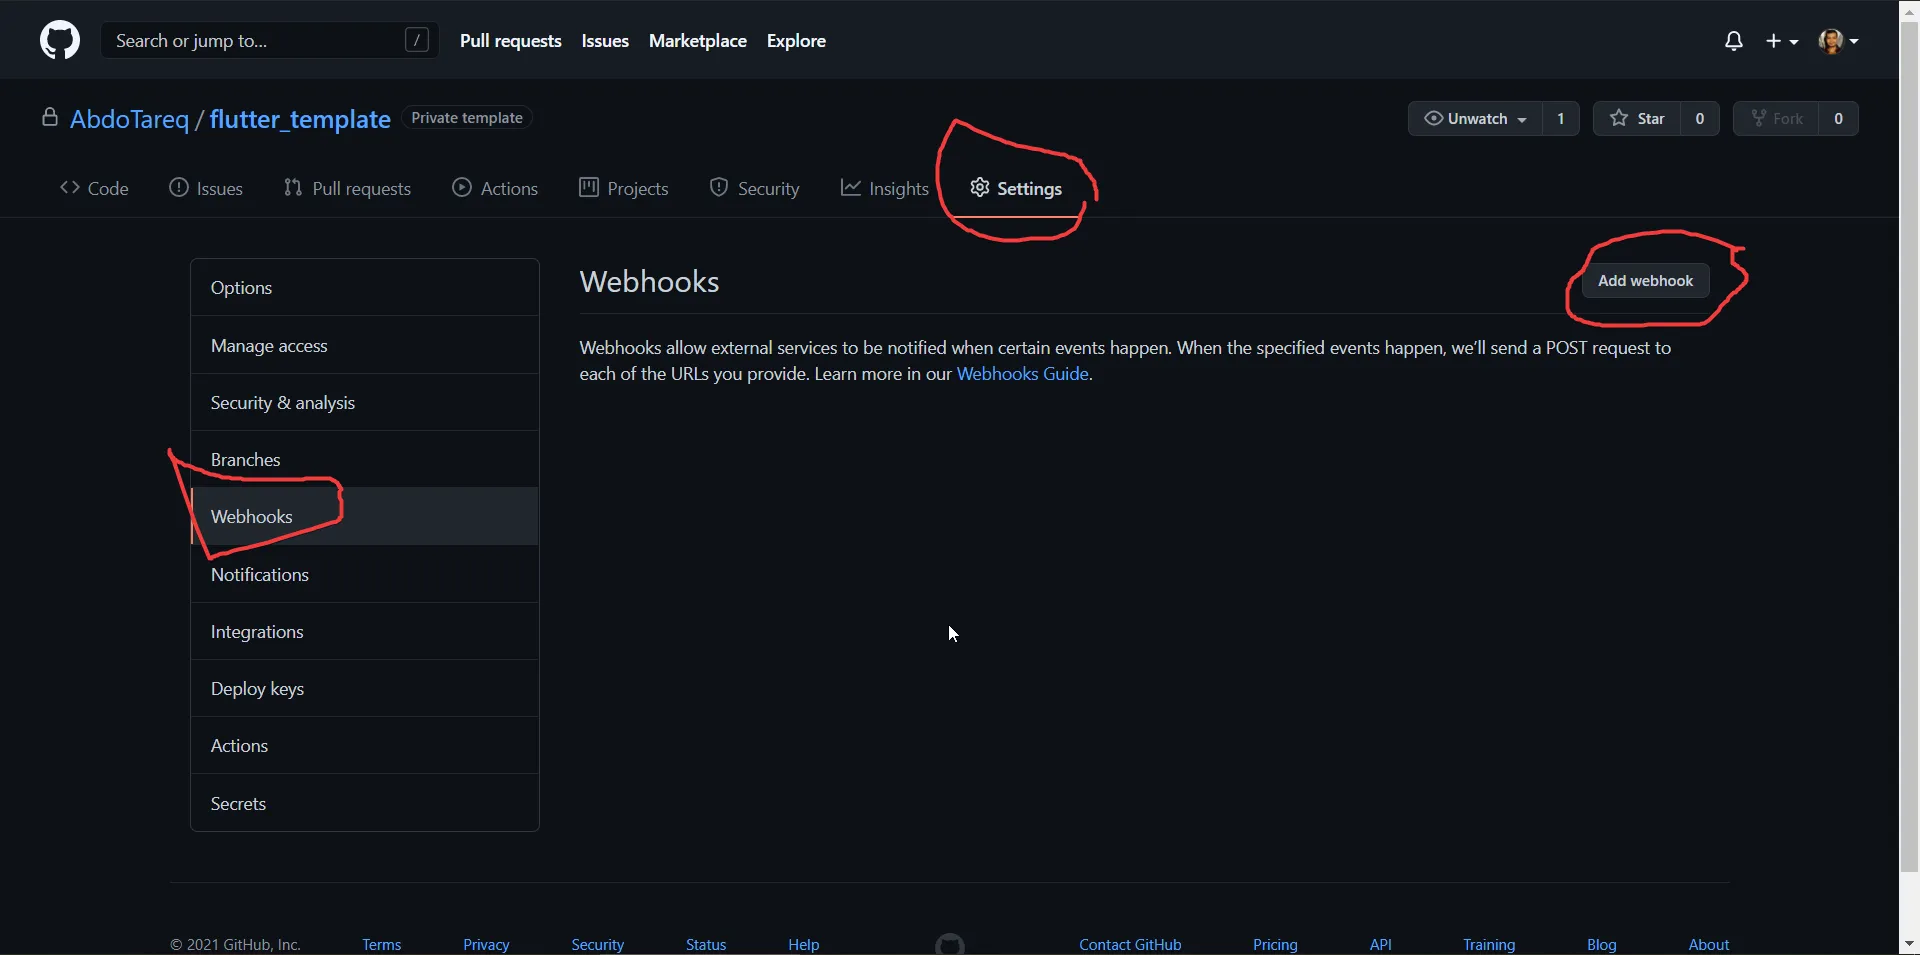Open the Webhooks Guide link
Screen dimensions: 1920x955
(1022, 373)
